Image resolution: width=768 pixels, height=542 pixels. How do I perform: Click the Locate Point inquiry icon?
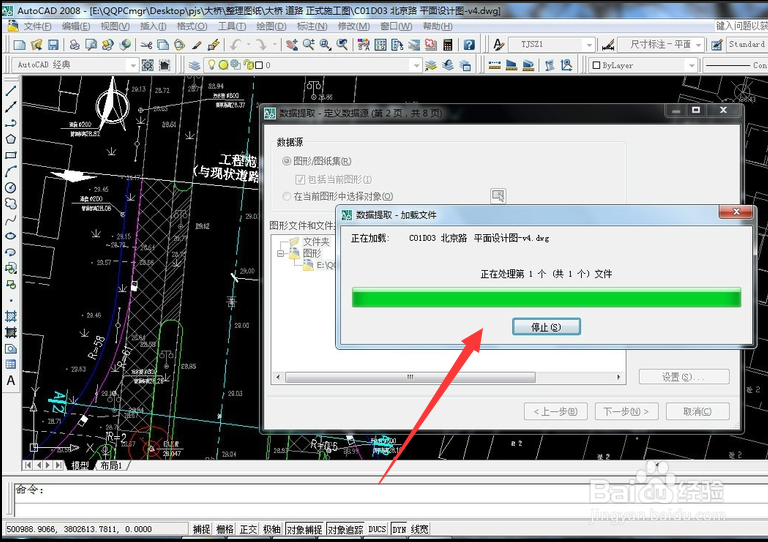(x=567, y=65)
